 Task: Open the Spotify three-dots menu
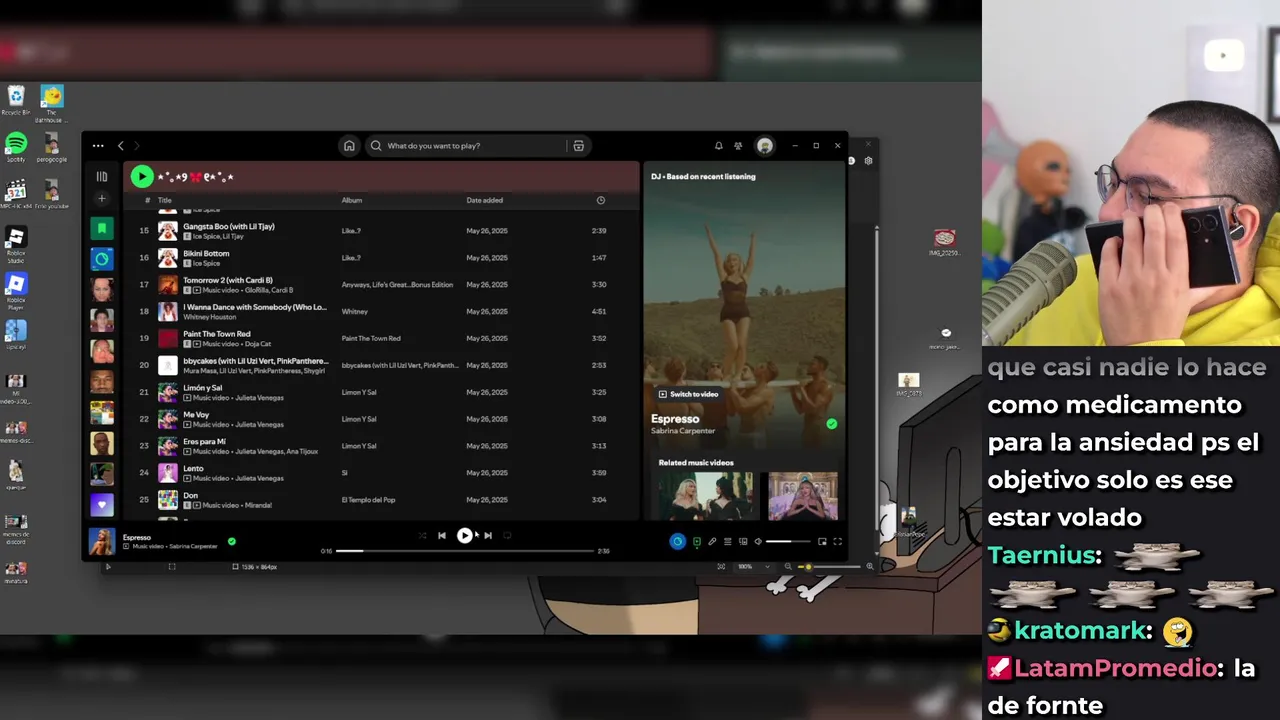[x=98, y=146]
